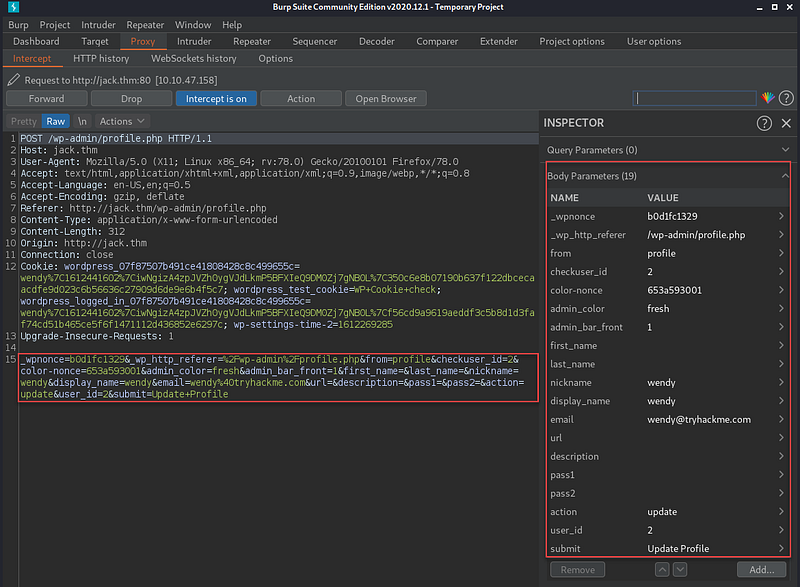The height and width of the screenshot is (587, 800).
Task: Open the Actions dropdown in editor
Action: pyautogui.click(x=122, y=121)
